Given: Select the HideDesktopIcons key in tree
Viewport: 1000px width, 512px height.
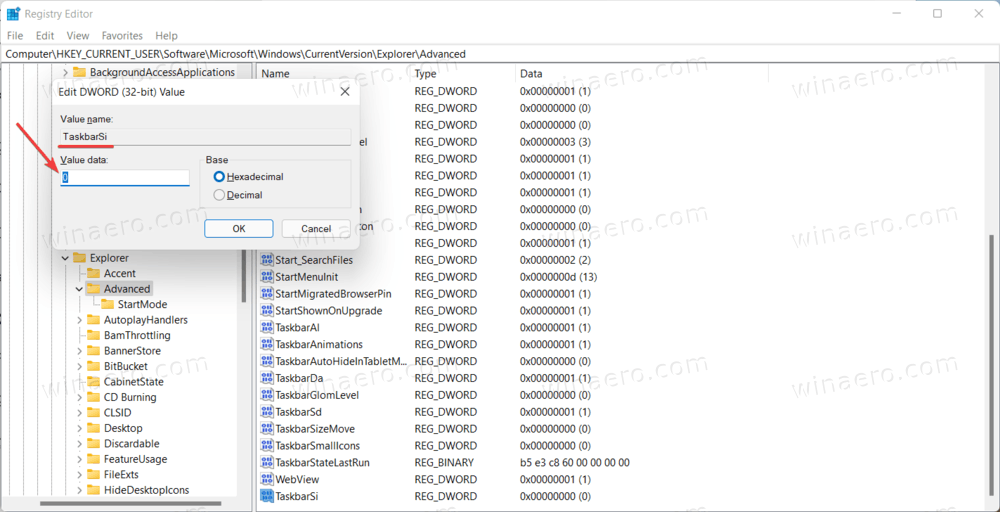Looking at the screenshot, I should [146, 490].
